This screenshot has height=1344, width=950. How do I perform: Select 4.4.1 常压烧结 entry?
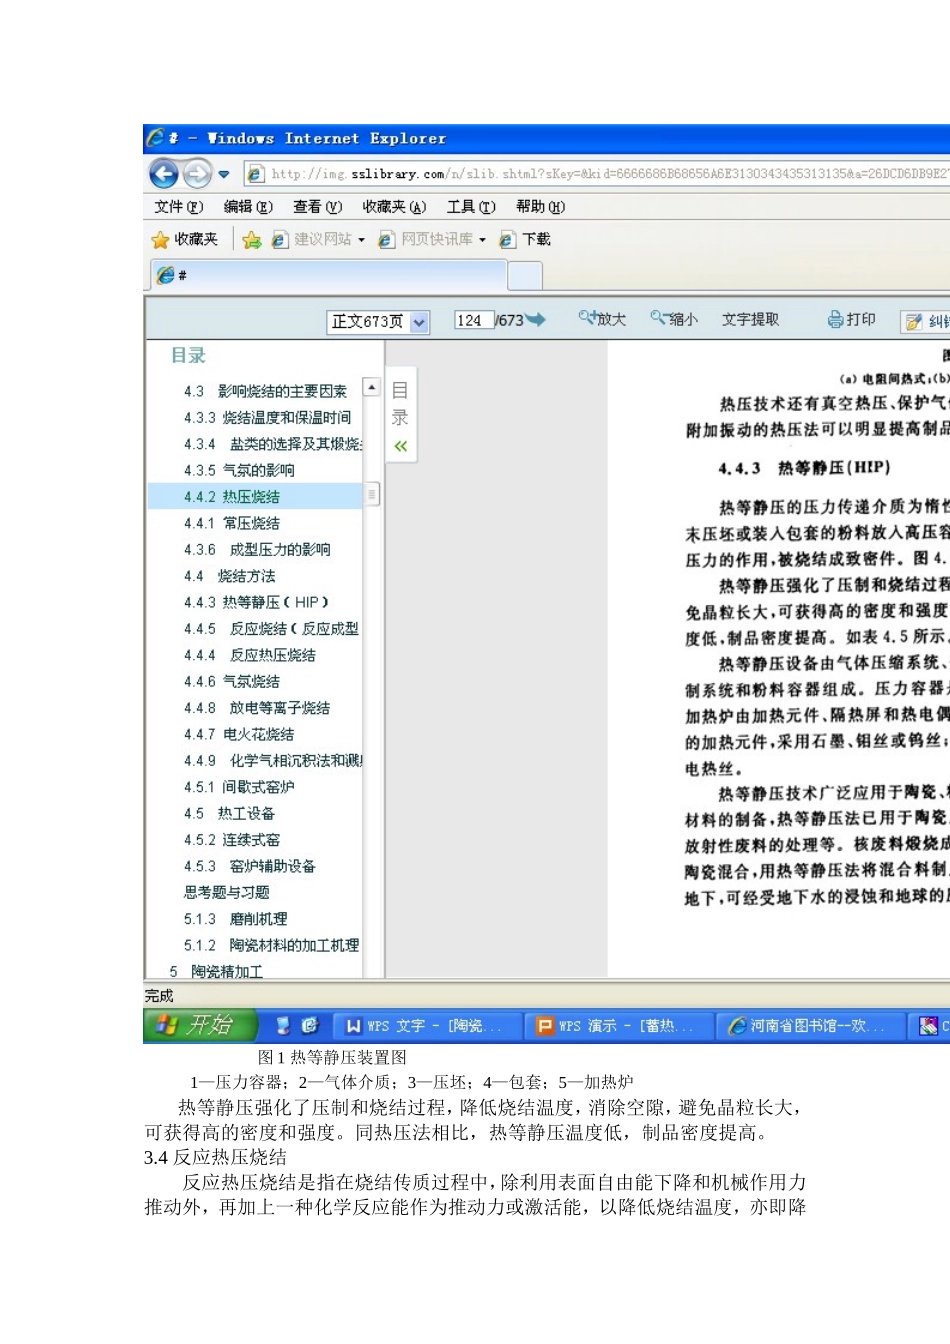click(x=231, y=523)
